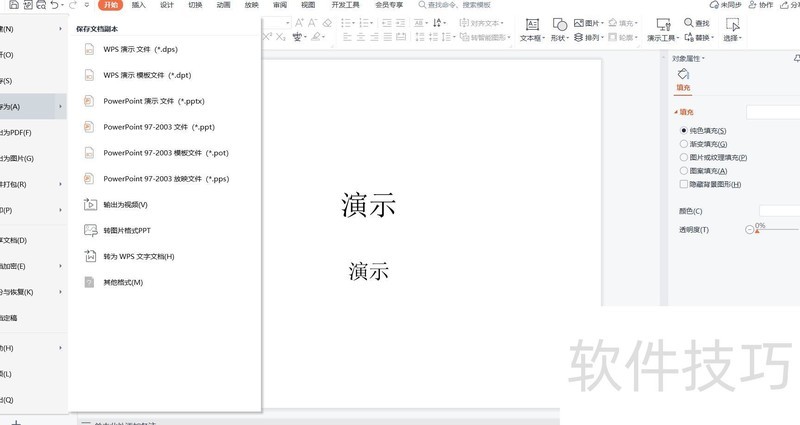Open the Insert (插入) ribbon tab
800x425 pixels.
[x=138, y=5]
